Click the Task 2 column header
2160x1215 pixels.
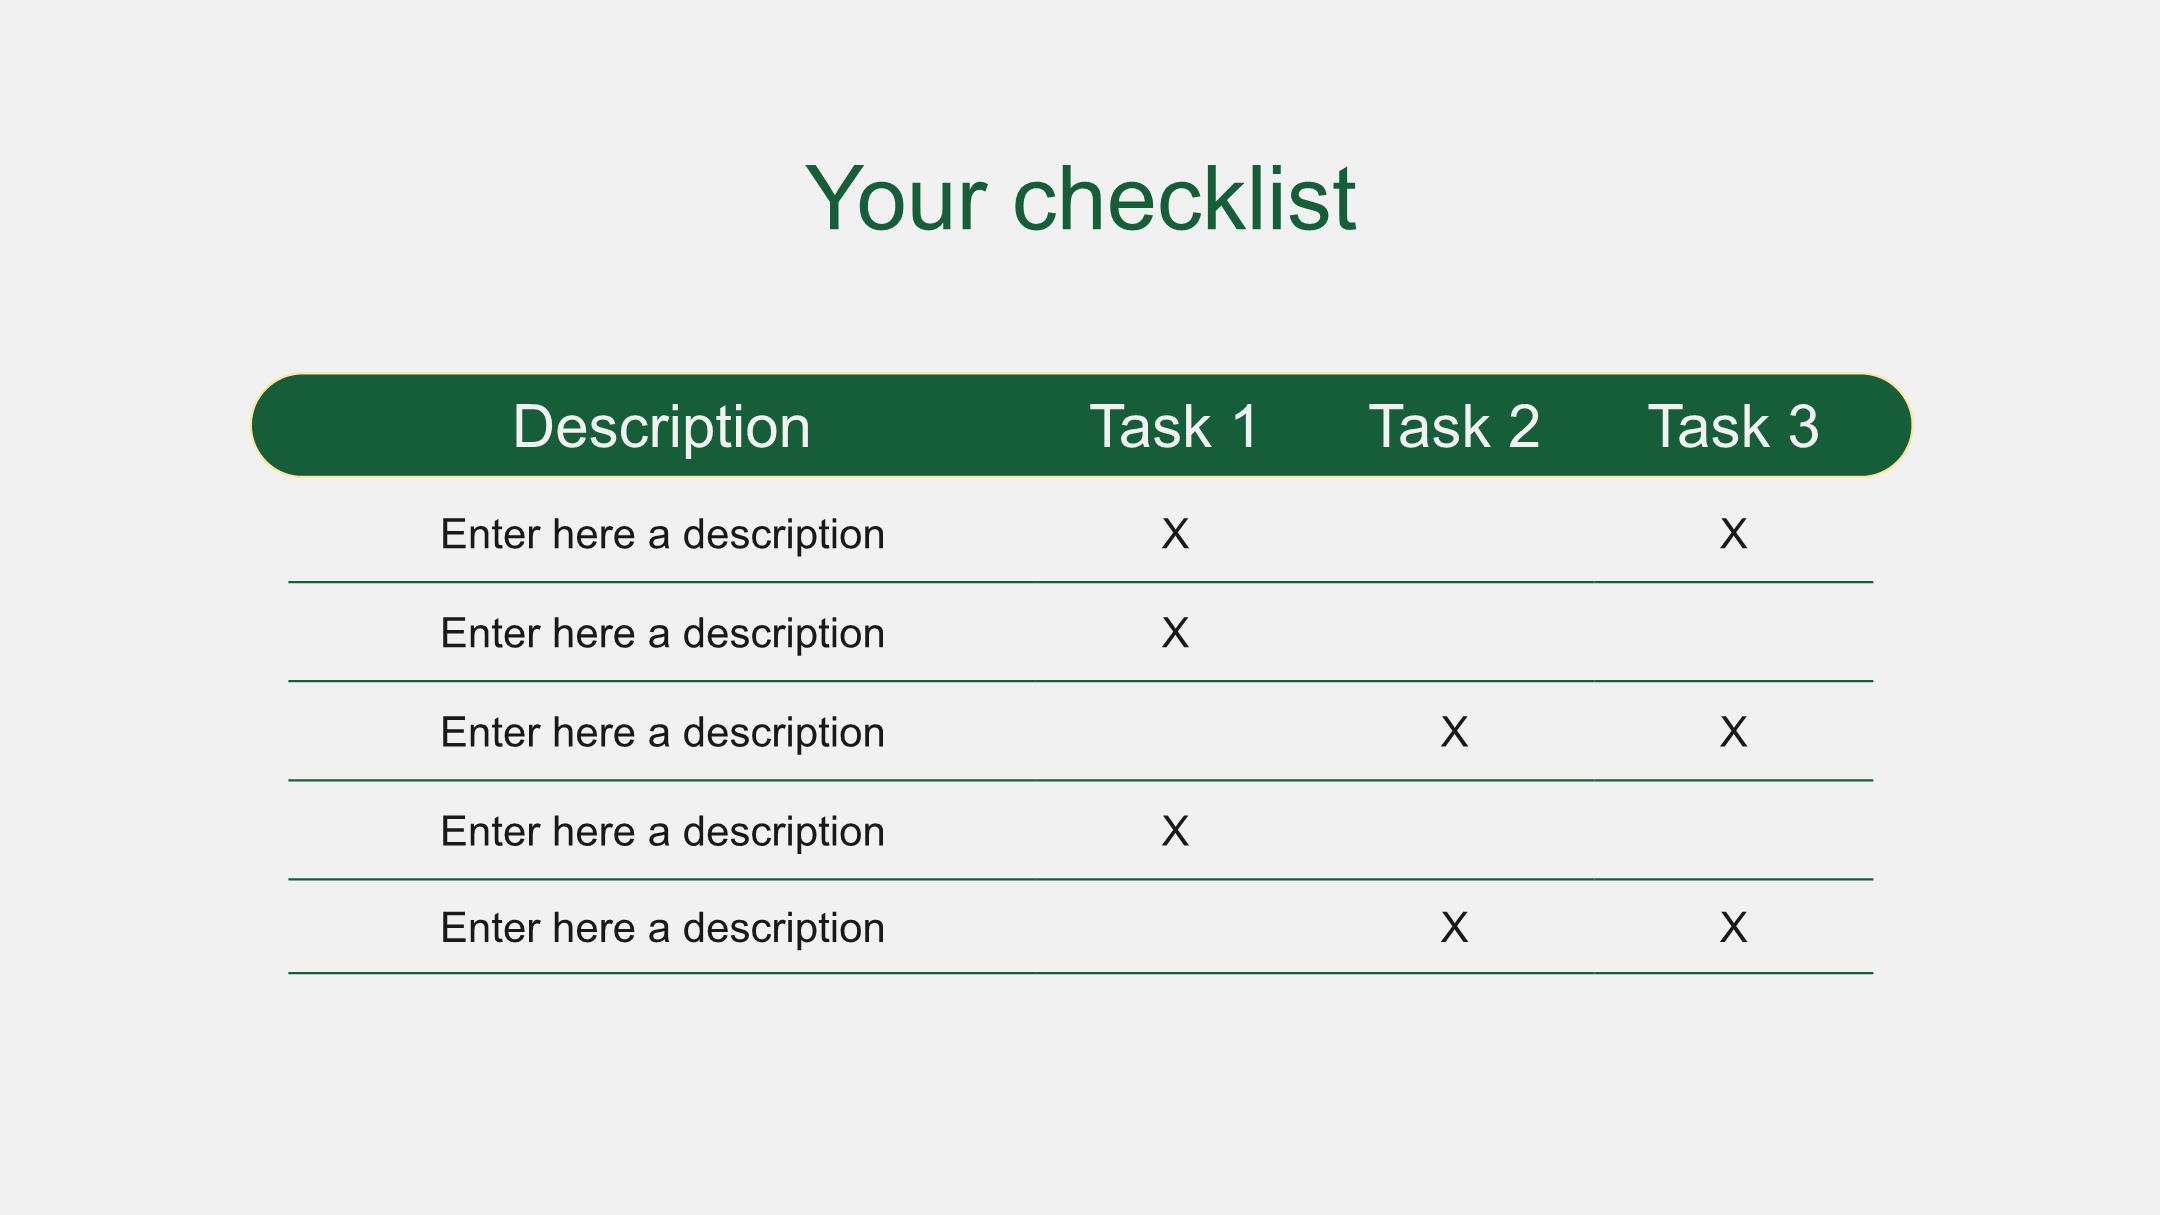click(x=1454, y=426)
